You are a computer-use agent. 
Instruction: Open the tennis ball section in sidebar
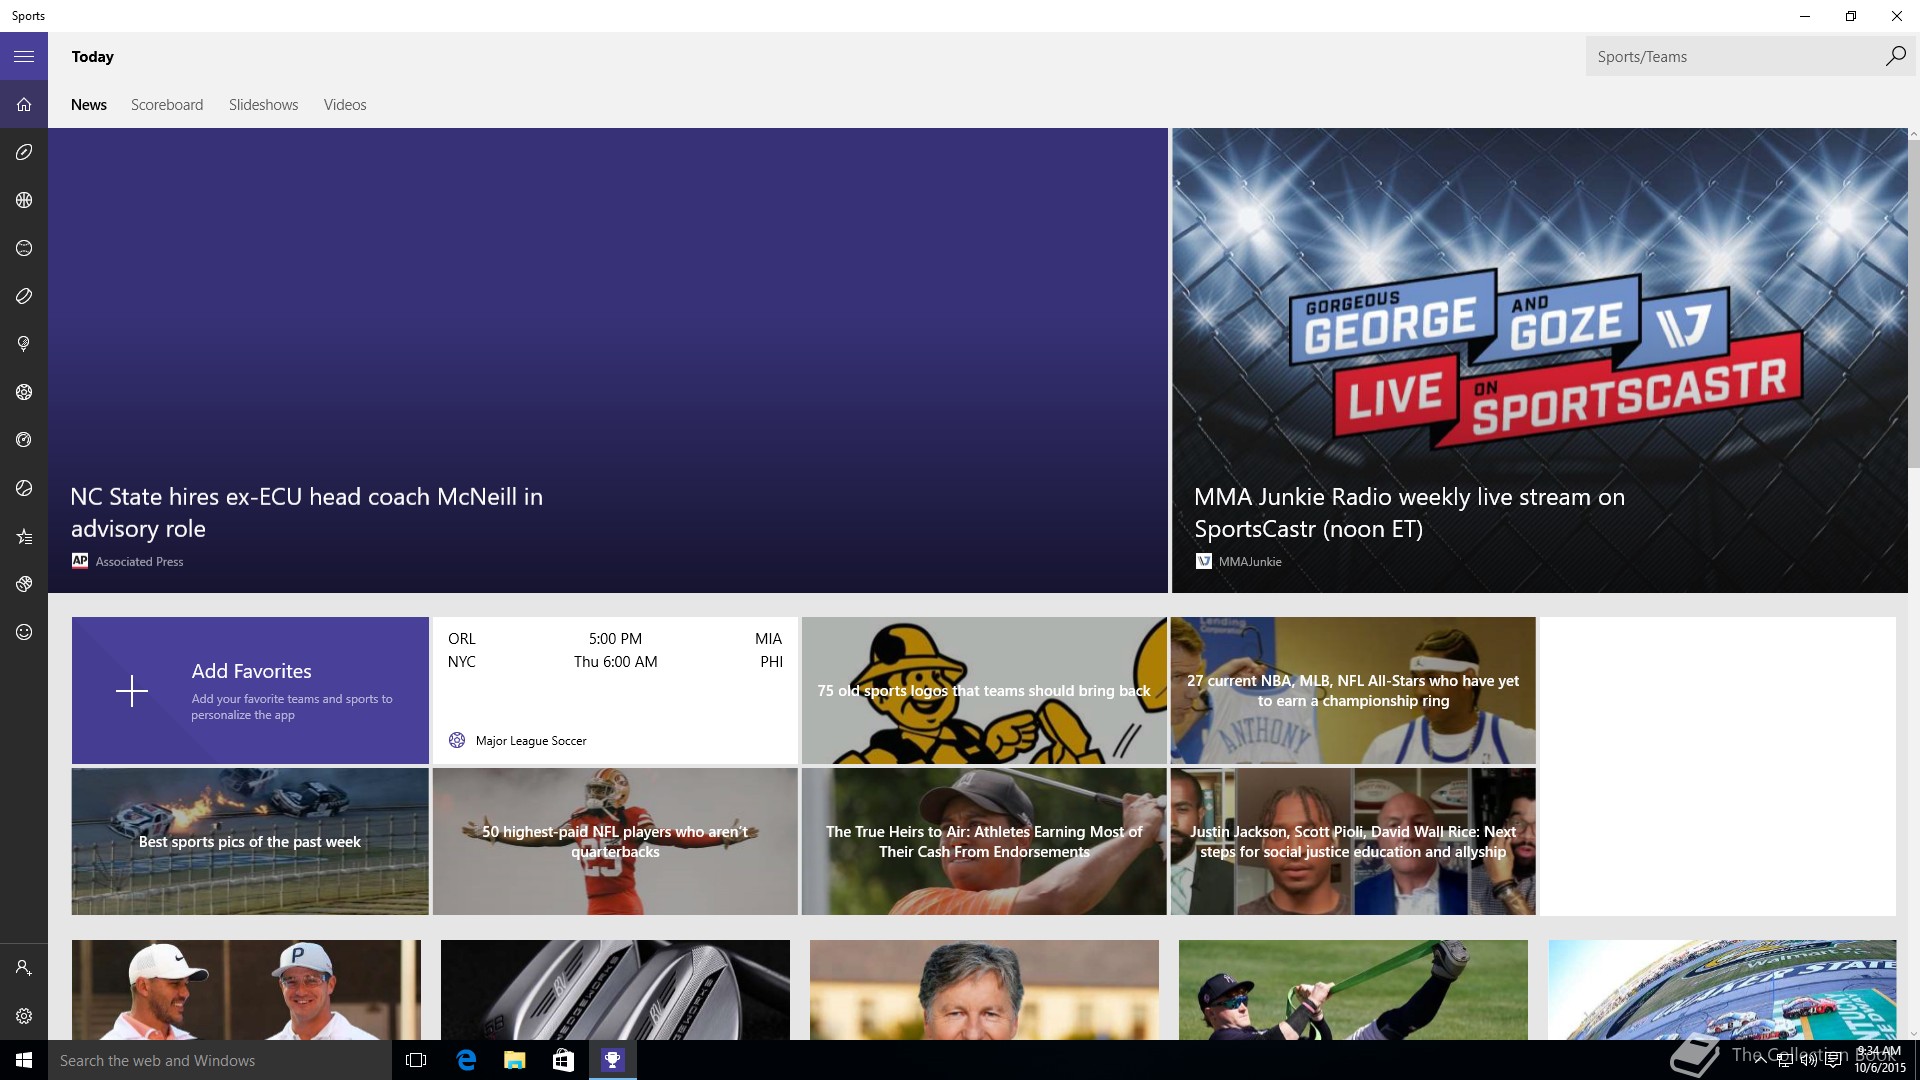(x=24, y=488)
